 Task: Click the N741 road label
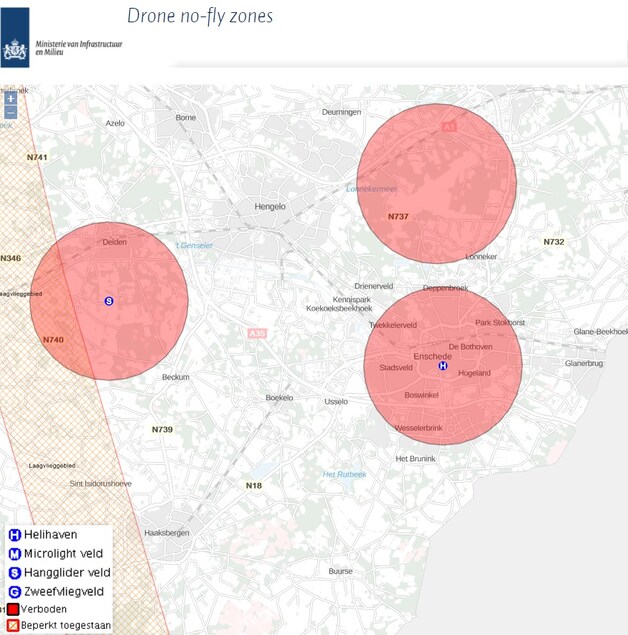point(37,157)
